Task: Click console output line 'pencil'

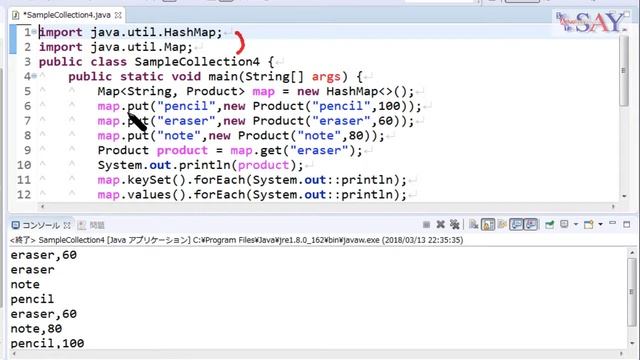Action: point(32,299)
